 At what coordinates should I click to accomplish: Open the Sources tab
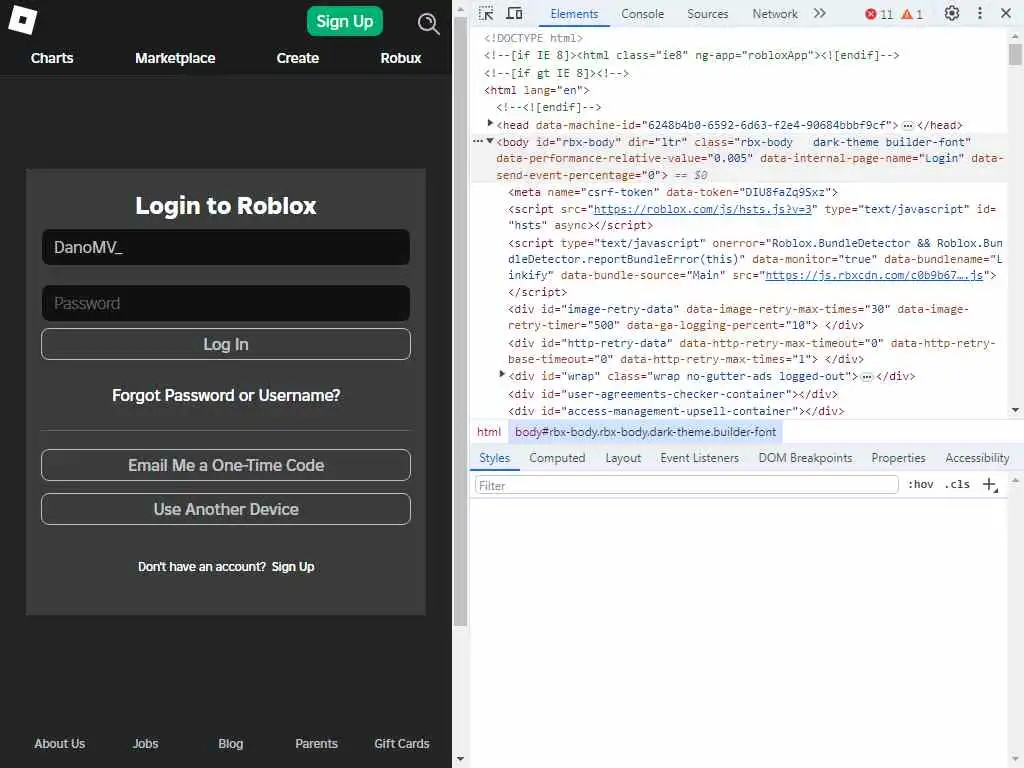click(x=707, y=14)
